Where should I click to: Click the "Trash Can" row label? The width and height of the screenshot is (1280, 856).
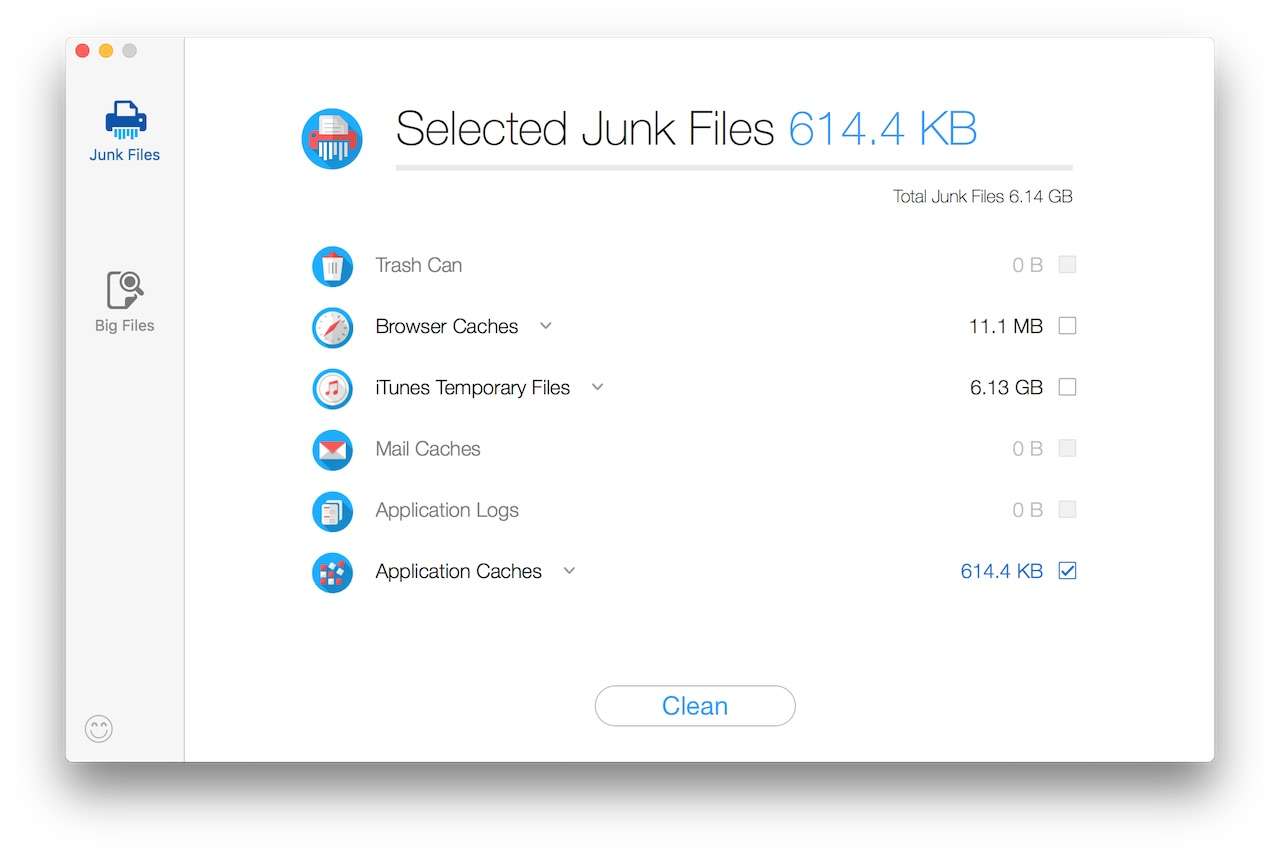pos(419,265)
